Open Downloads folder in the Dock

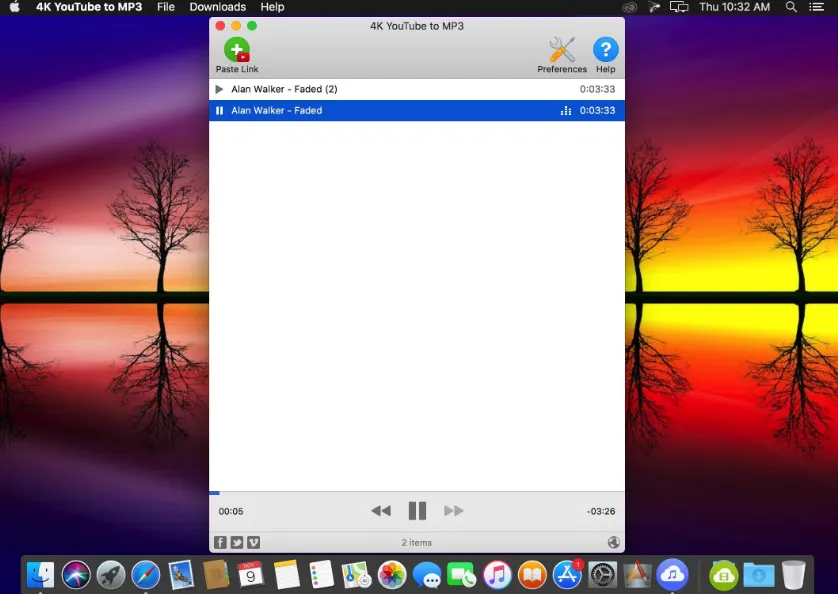pyautogui.click(x=759, y=575)
